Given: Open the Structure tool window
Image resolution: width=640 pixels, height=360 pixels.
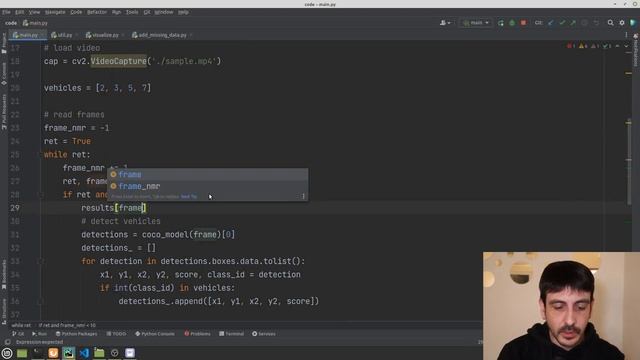Looking at the screenshot, I should [x=4, y=311].
